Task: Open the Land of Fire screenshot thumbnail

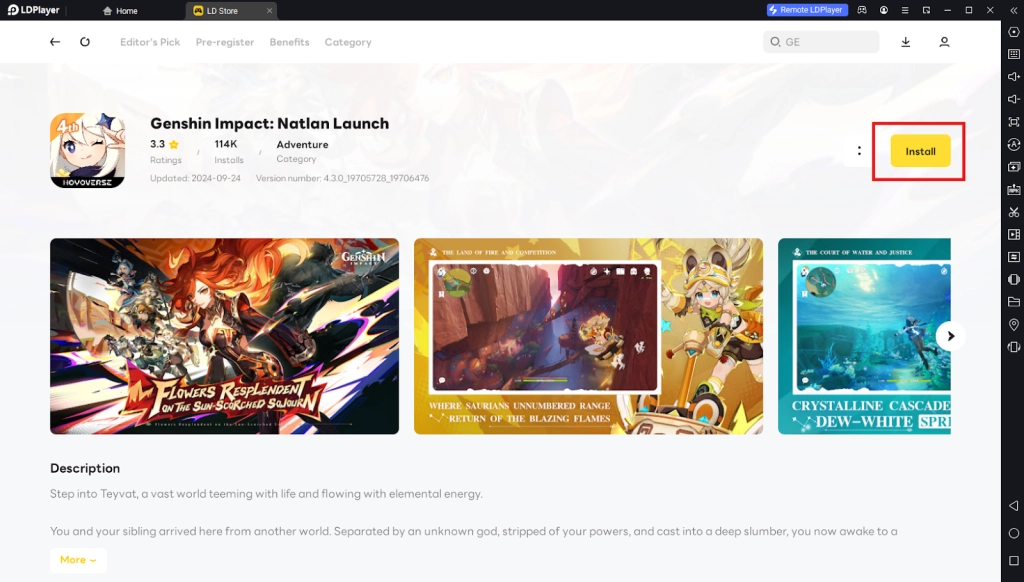Action: (588, 336)
